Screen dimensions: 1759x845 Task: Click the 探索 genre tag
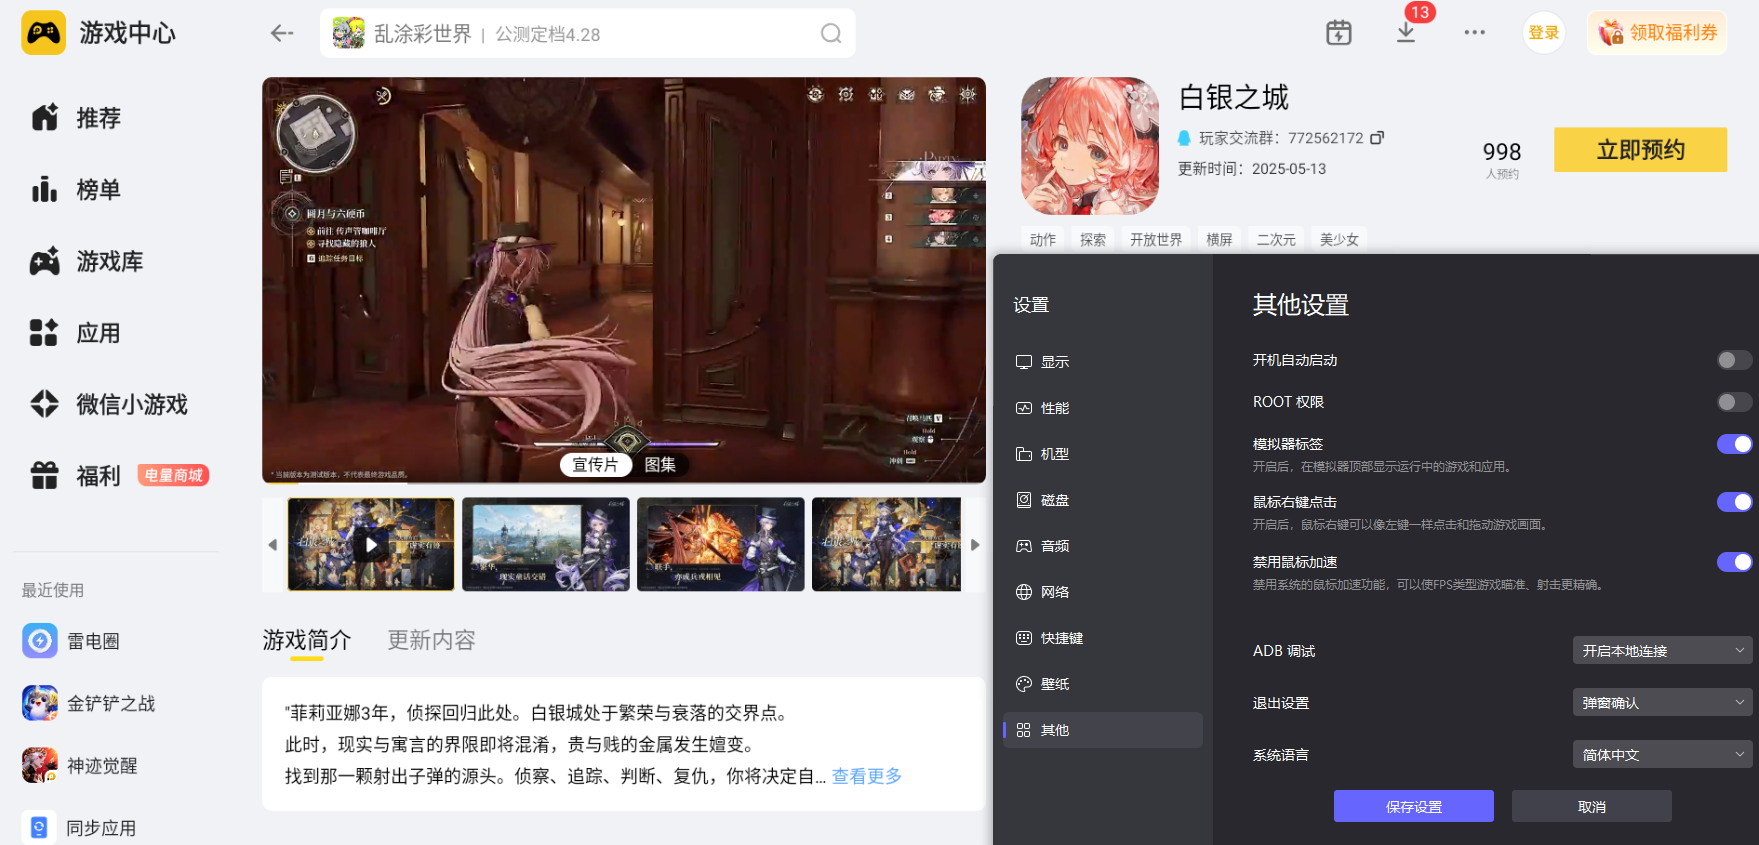click(x=1093, y=240)
